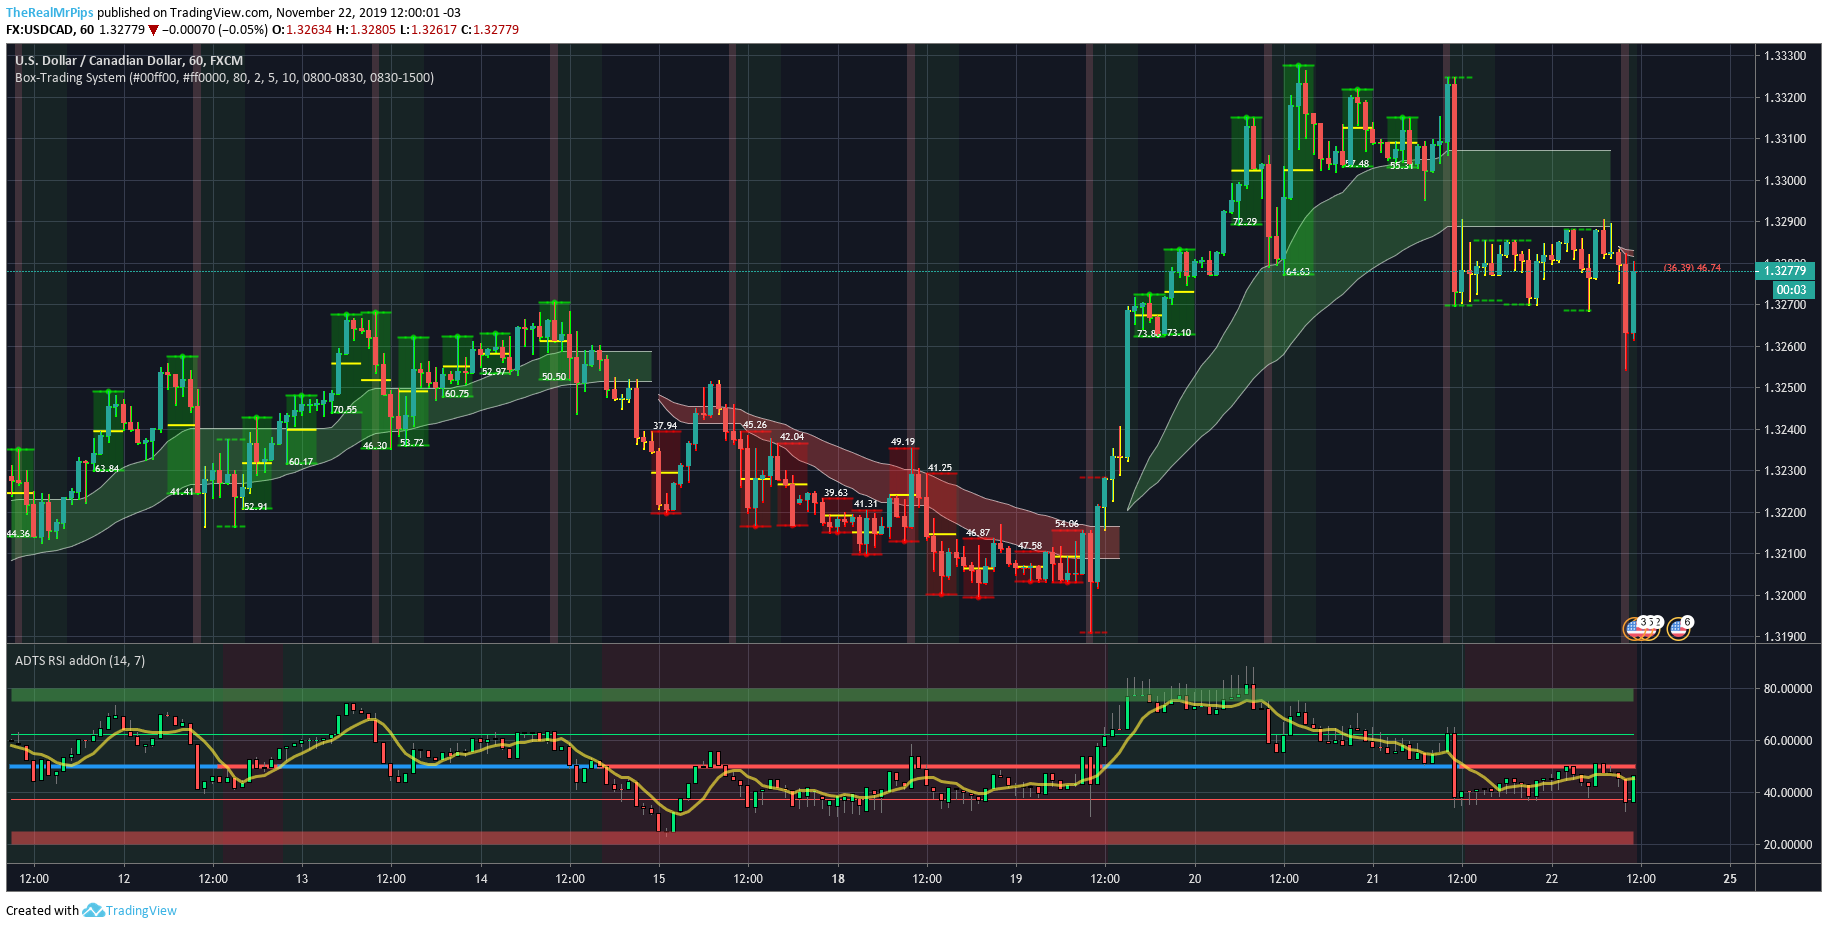Click the 80.00000 RSI axis label

click(x=1788, y=689)
